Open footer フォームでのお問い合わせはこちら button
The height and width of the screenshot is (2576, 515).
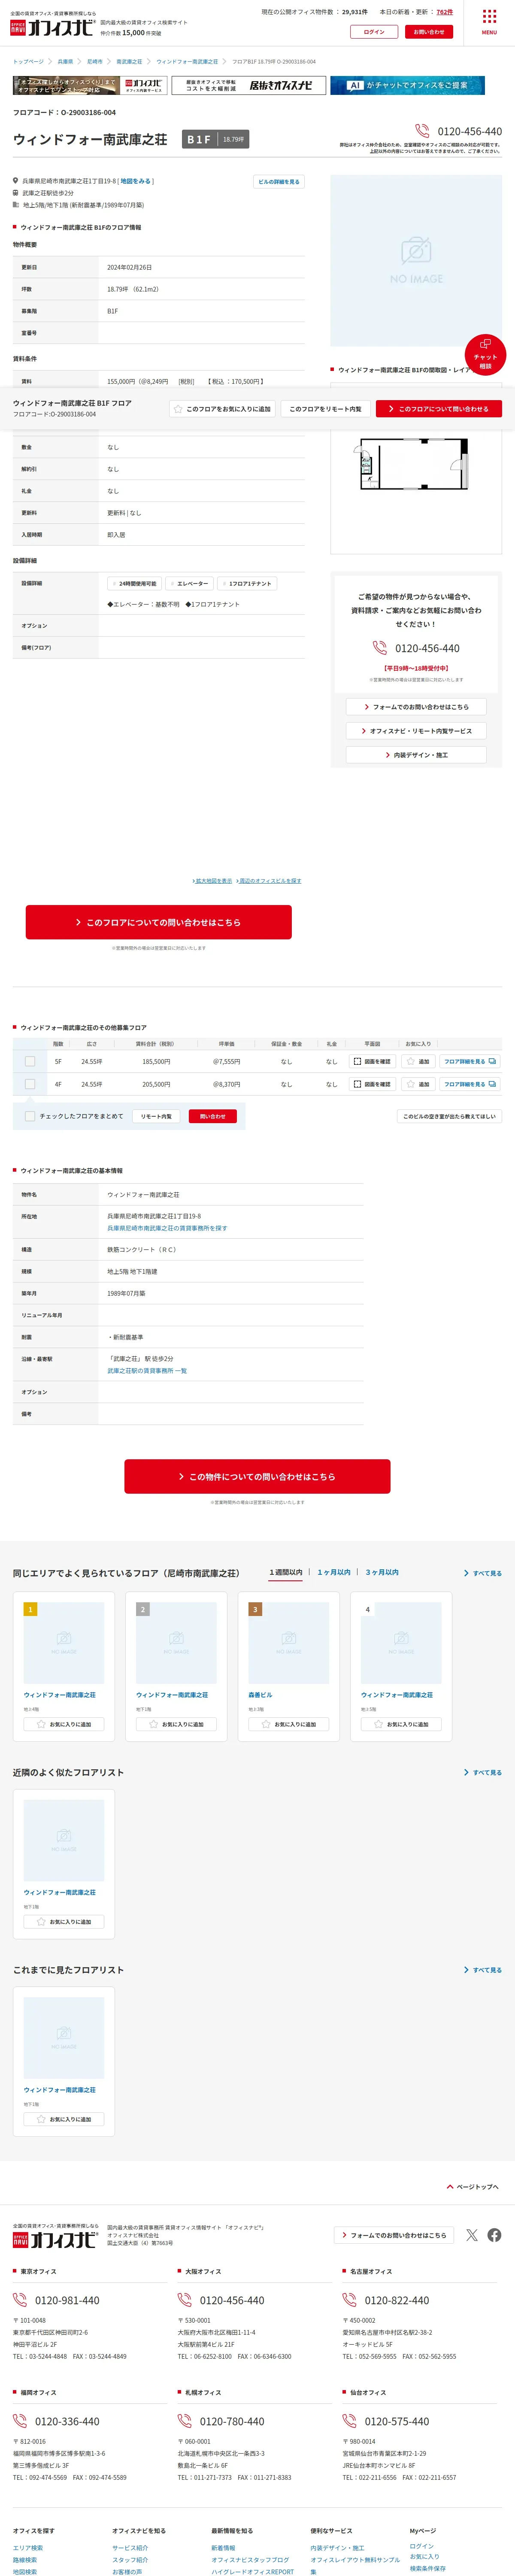pos(394,2235)
